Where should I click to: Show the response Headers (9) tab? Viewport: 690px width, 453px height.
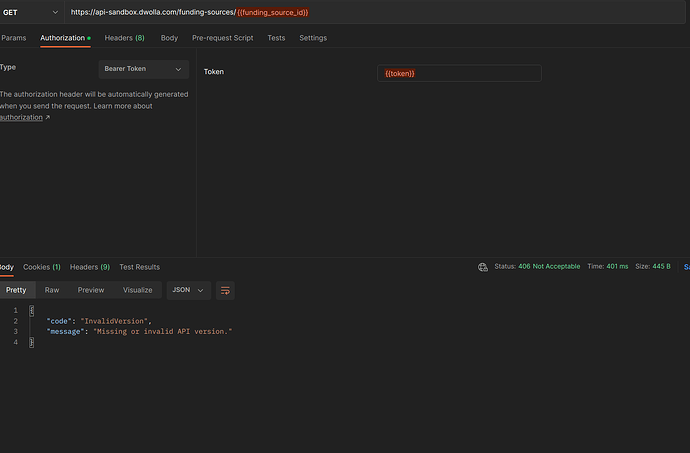(x=90, y=267)
